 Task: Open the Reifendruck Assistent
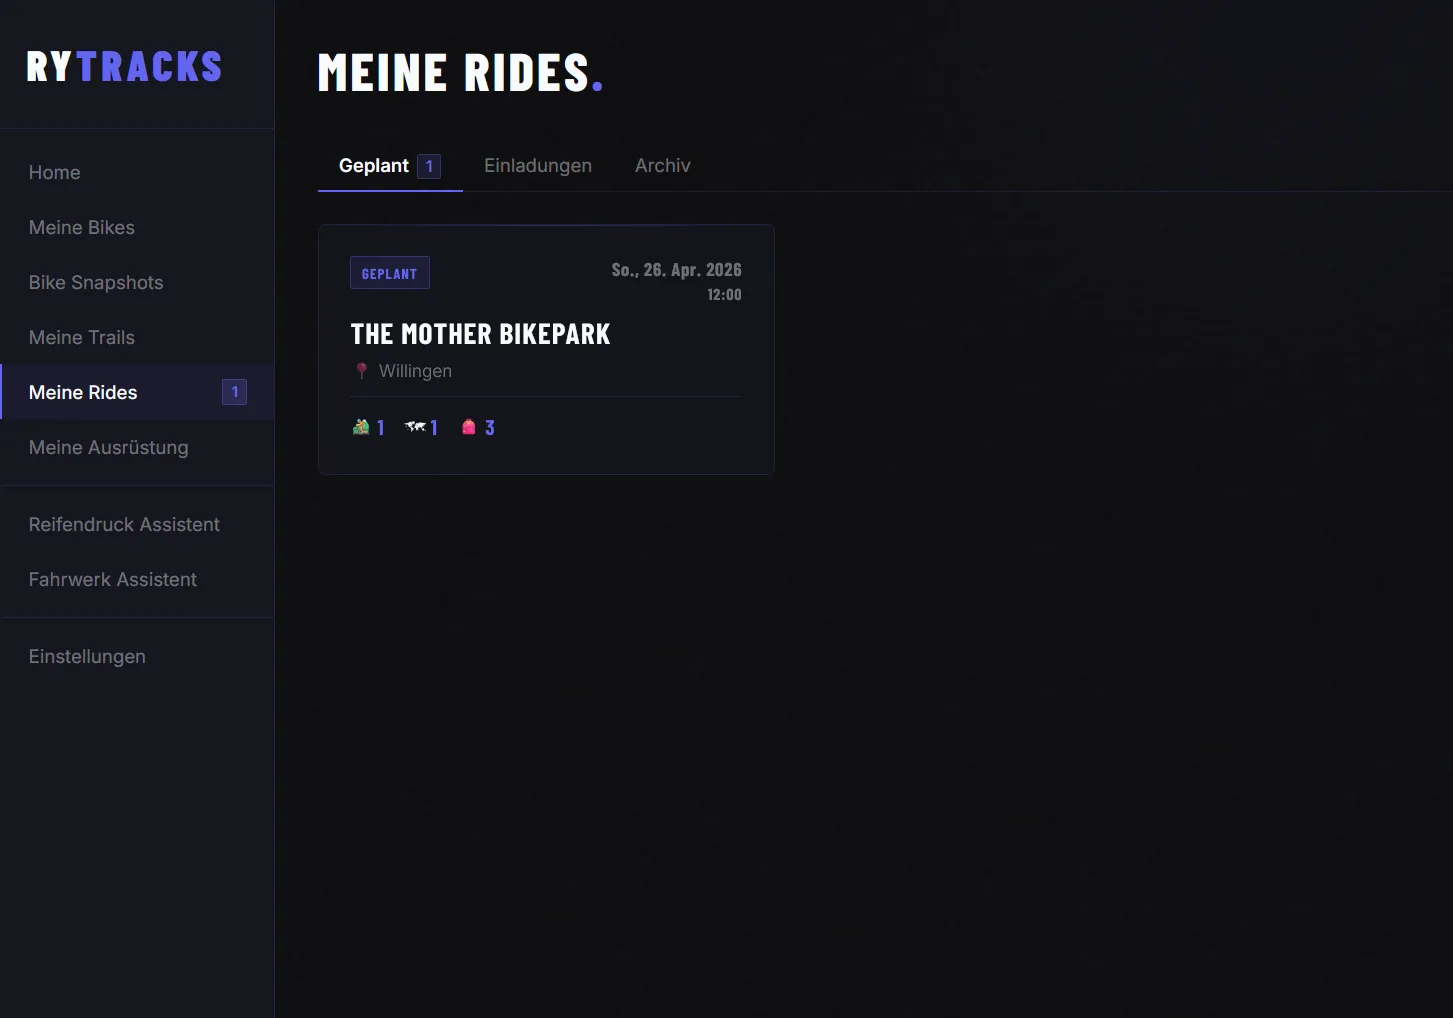point(123,524)
